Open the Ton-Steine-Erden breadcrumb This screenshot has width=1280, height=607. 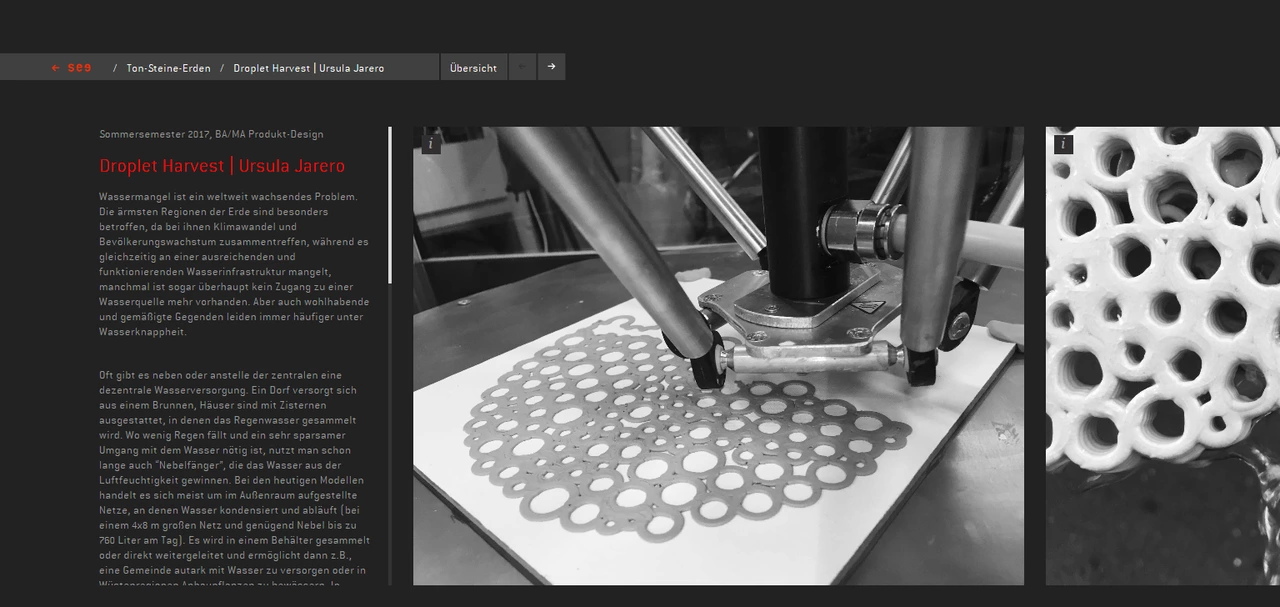coord(168,68)
